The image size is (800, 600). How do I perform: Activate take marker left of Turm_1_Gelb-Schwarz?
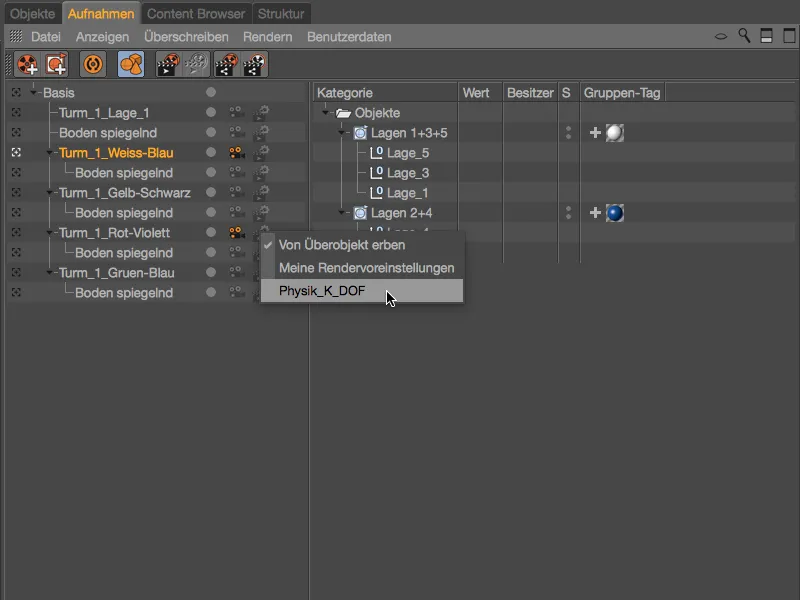click(x=16, y=192)
